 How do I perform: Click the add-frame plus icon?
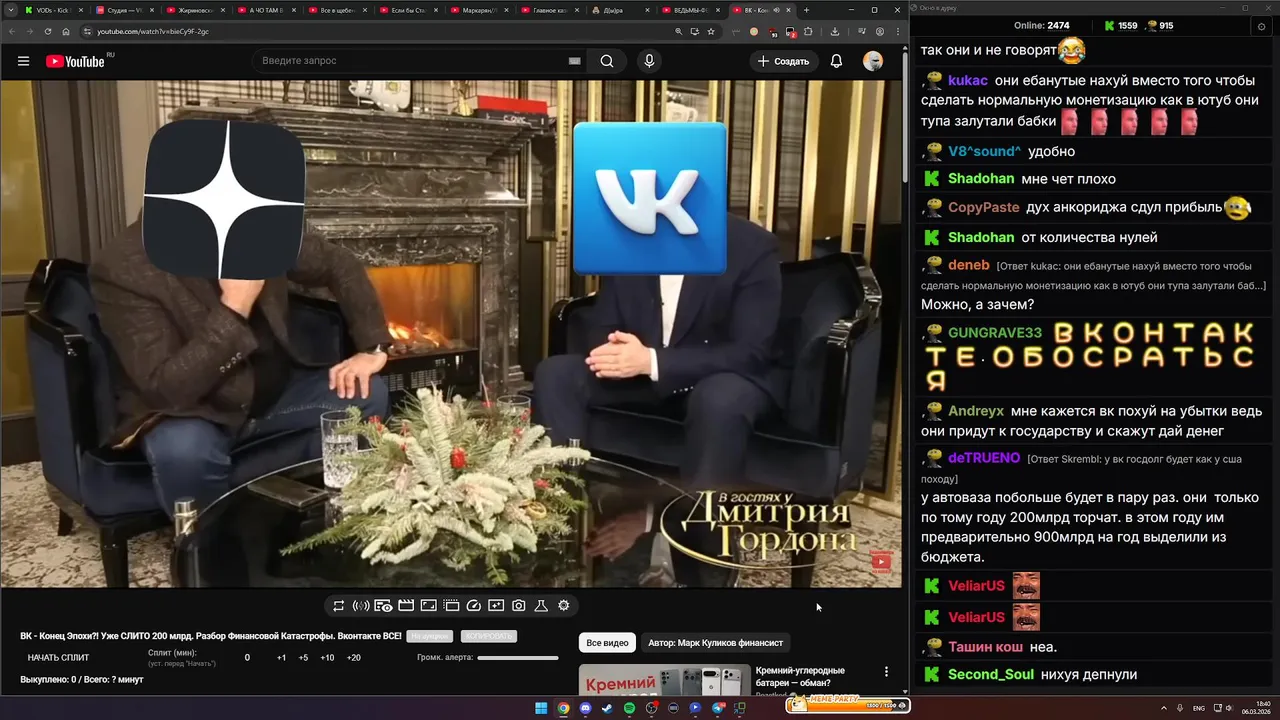[x=496, y=606]
